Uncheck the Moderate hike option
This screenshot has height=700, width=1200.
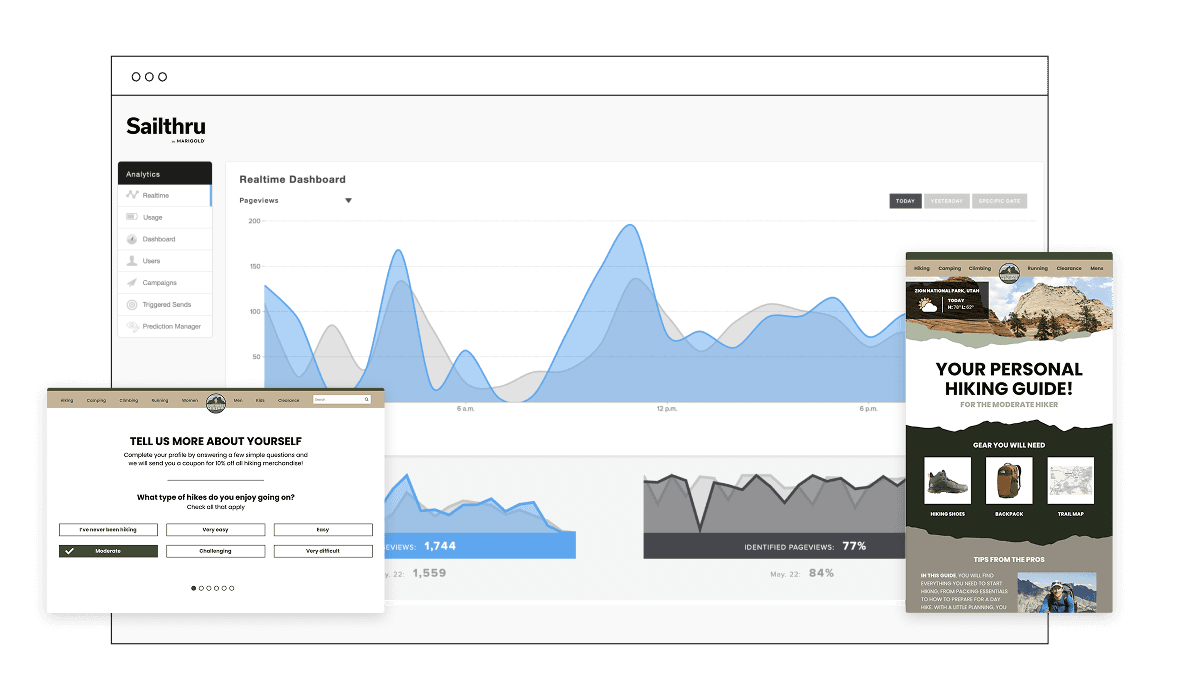pyautogui.click(x=108, y=551)
